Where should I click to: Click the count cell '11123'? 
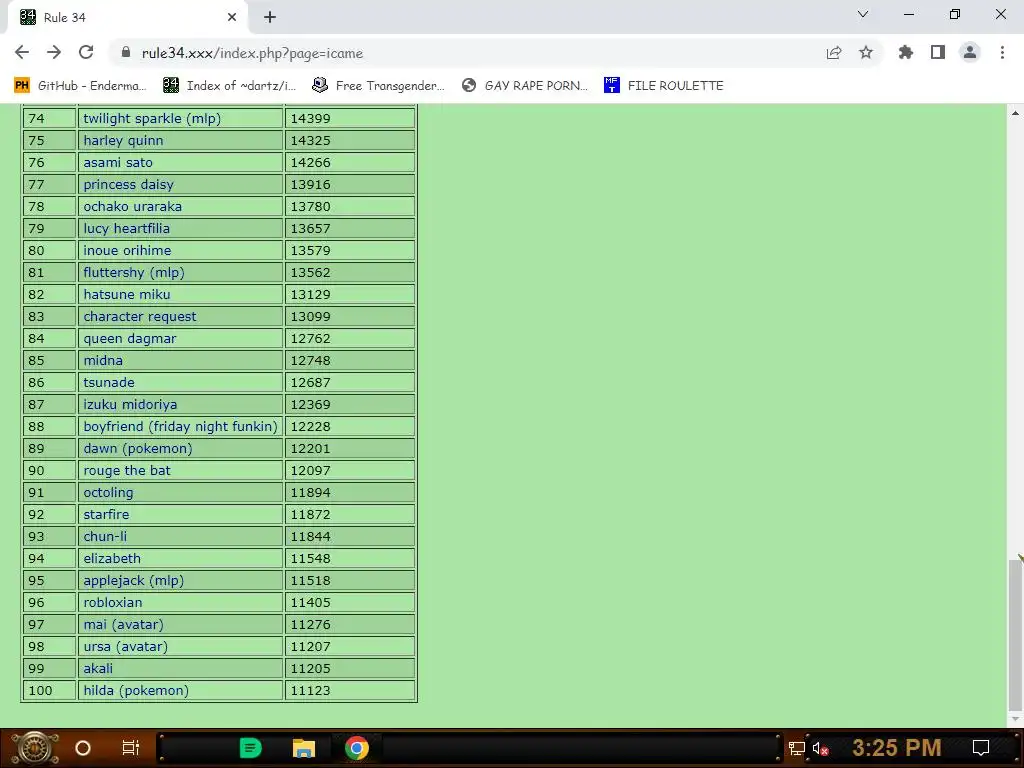[350, 690]
